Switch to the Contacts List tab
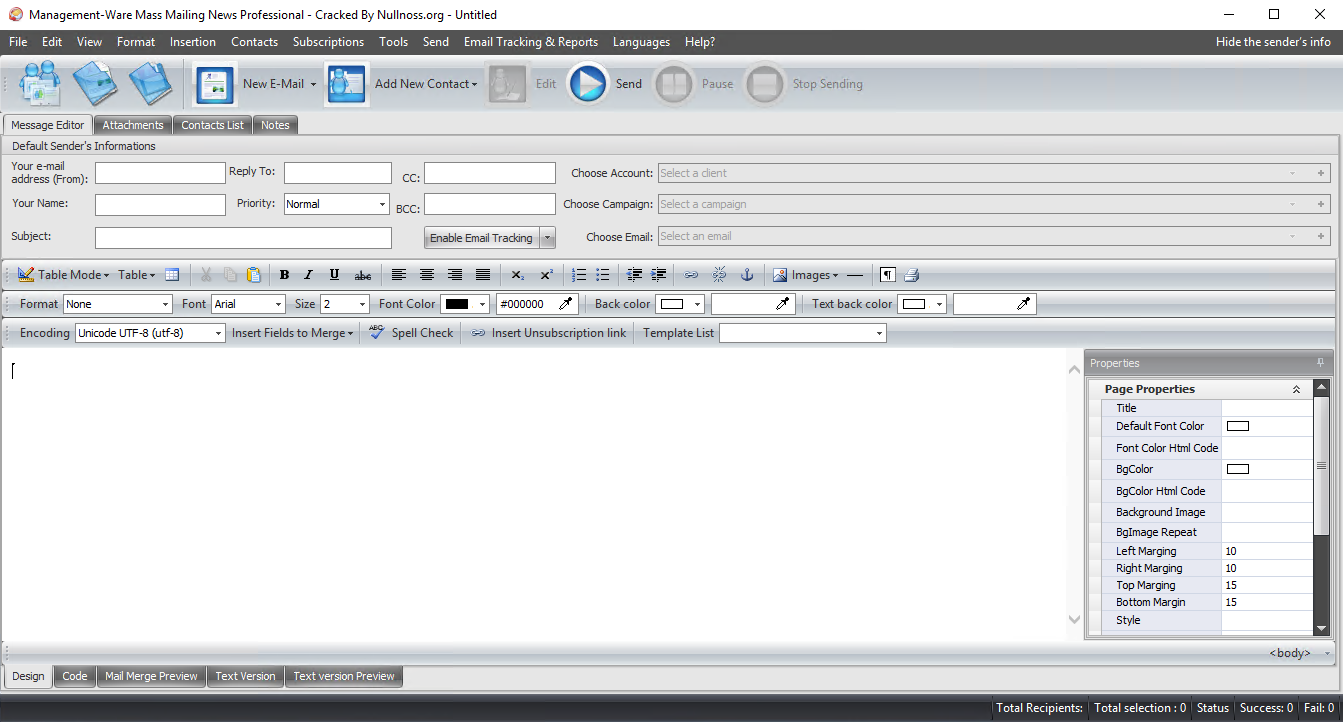Image resolution: width=1343 pixels, height=722 pixels. coord(212,125)
